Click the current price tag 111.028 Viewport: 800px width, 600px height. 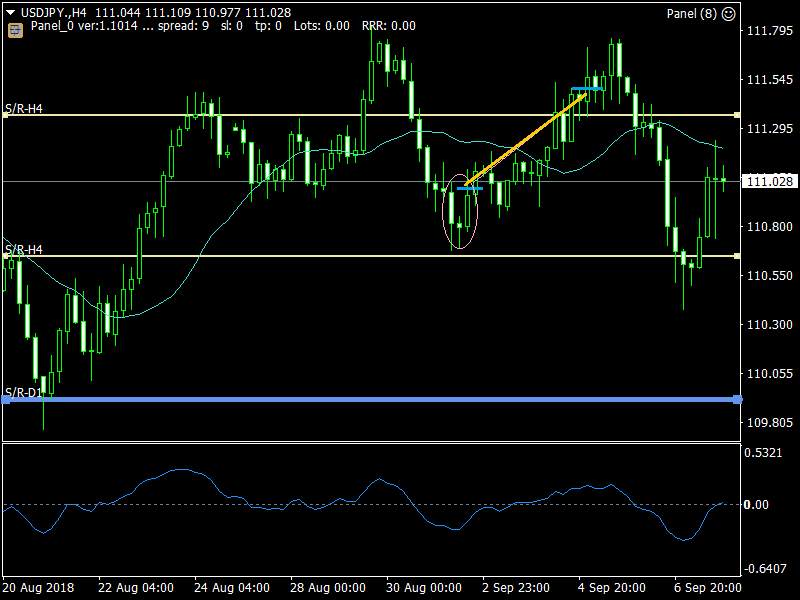coord(770,181)
